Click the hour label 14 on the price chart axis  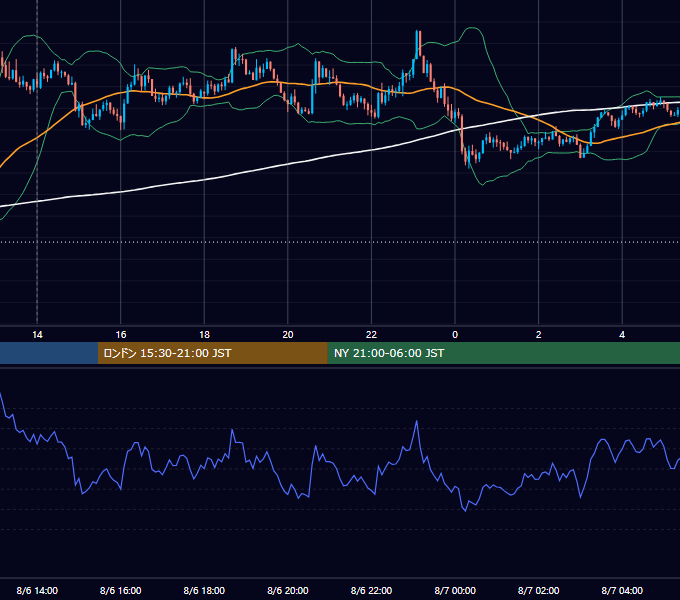pyautogui.click(x=37, y=335)
